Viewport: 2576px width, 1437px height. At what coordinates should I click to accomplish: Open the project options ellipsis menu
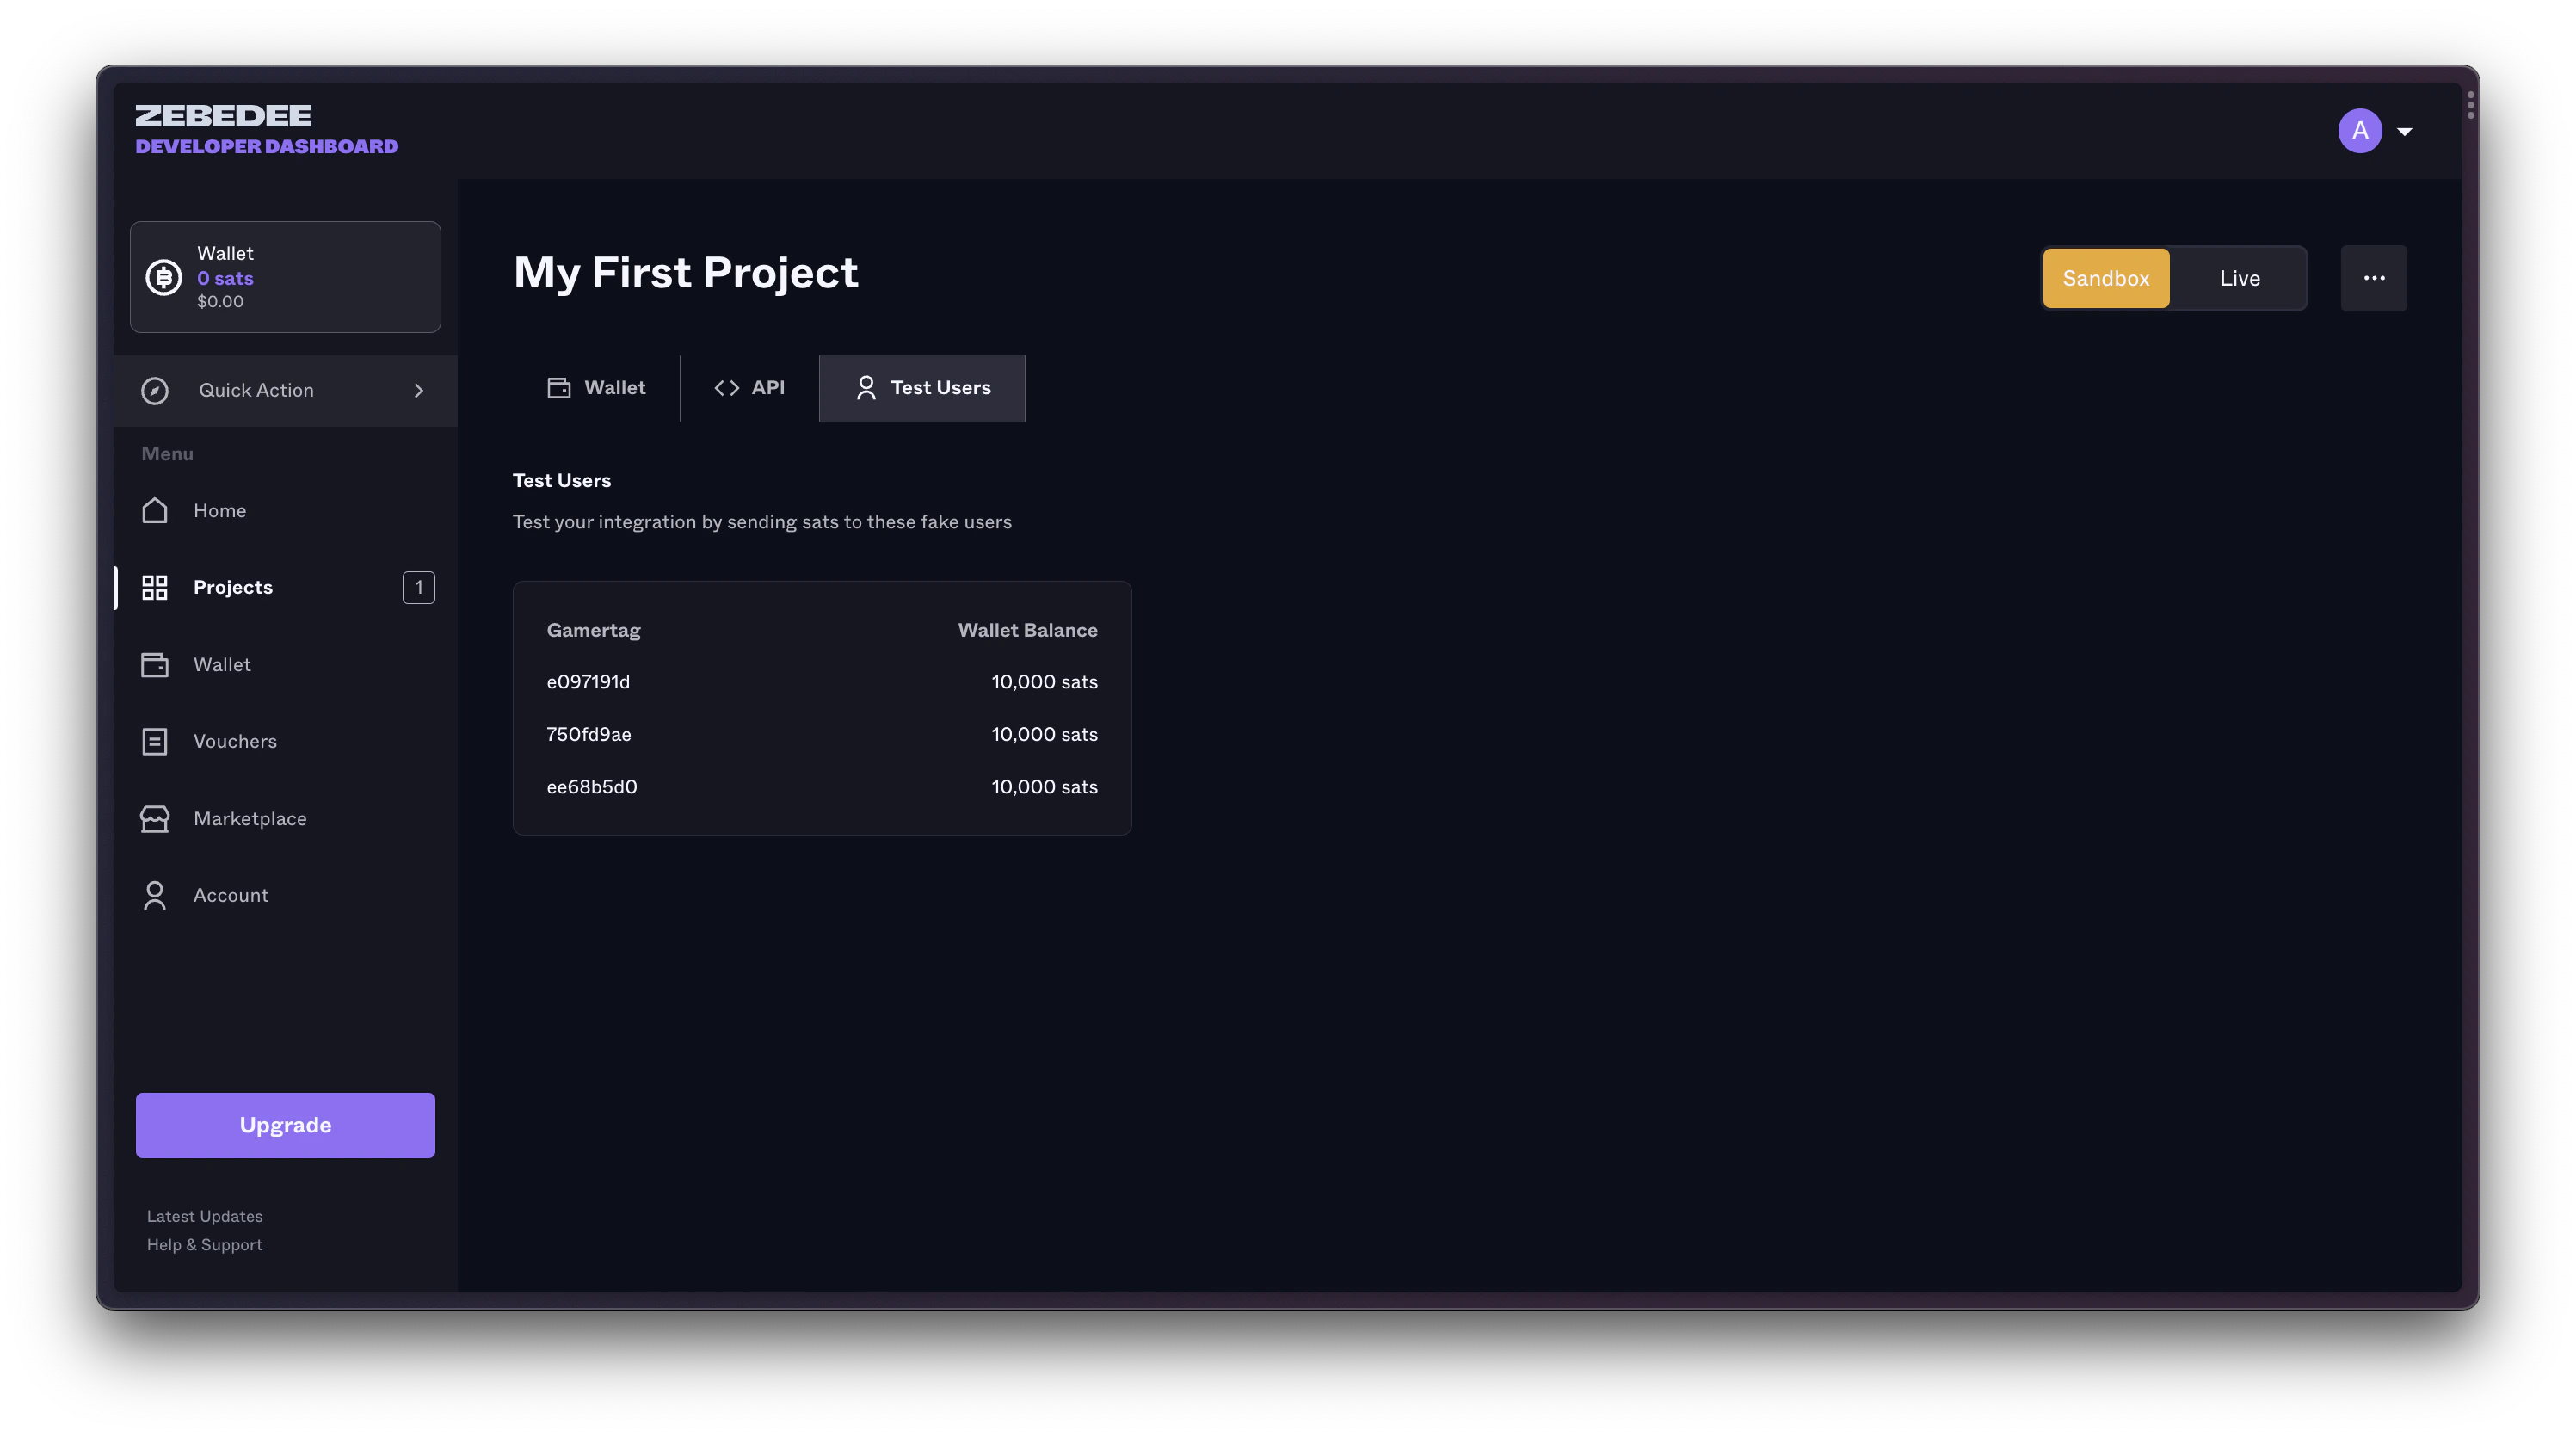[2374, 278]
